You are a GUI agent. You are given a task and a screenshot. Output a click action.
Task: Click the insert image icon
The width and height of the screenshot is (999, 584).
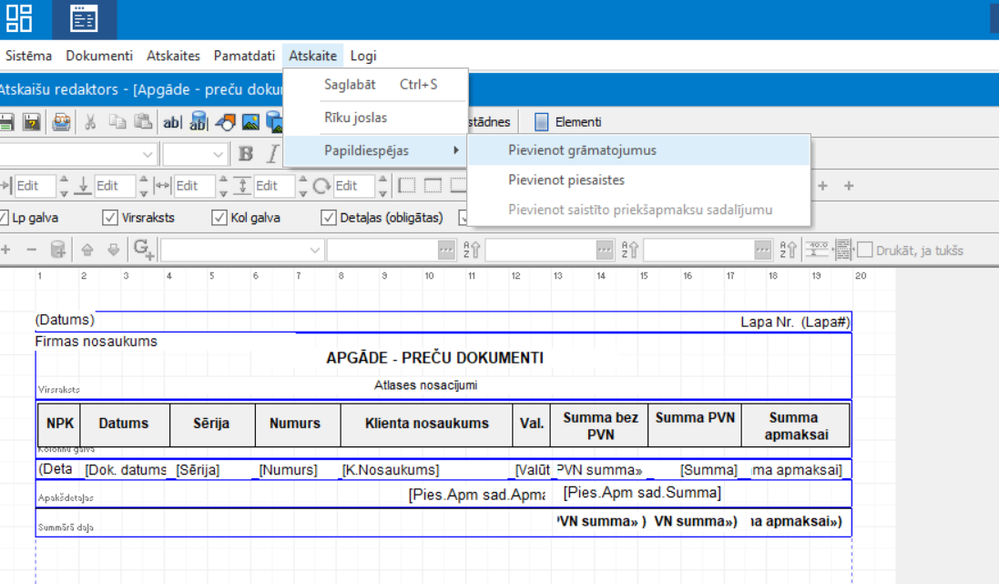[251, 122]
